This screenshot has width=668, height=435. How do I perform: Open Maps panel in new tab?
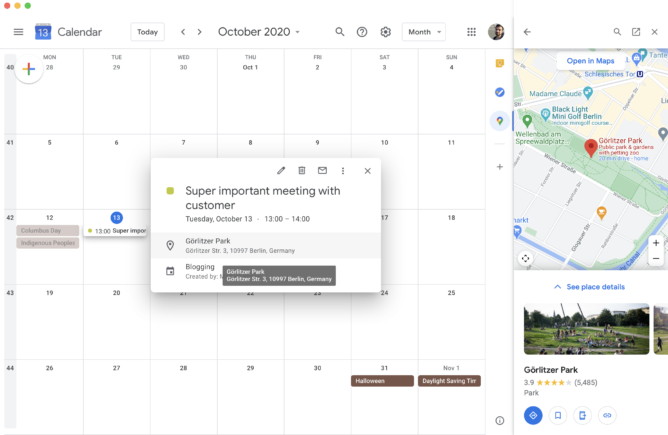(636, 32)
